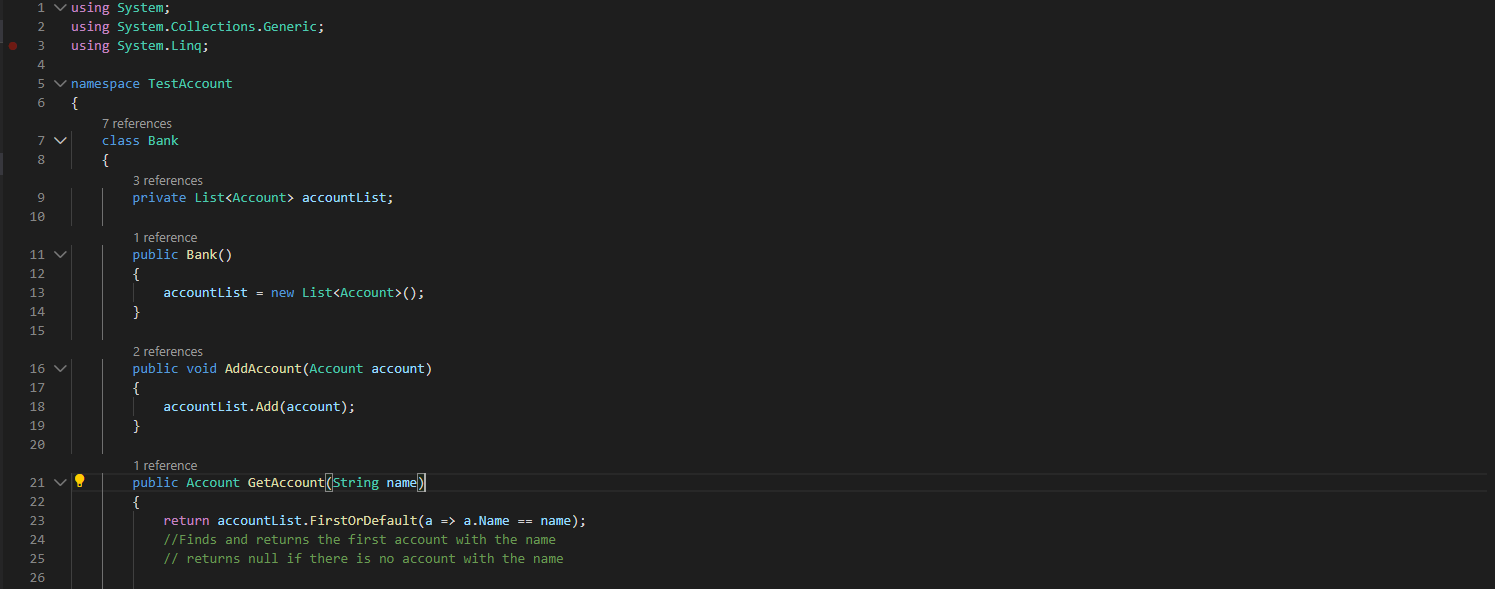Fold the Bank() constructor at line 11
Image resolution: width=1495 pixels, height=589 pixels.
(60, 255)
